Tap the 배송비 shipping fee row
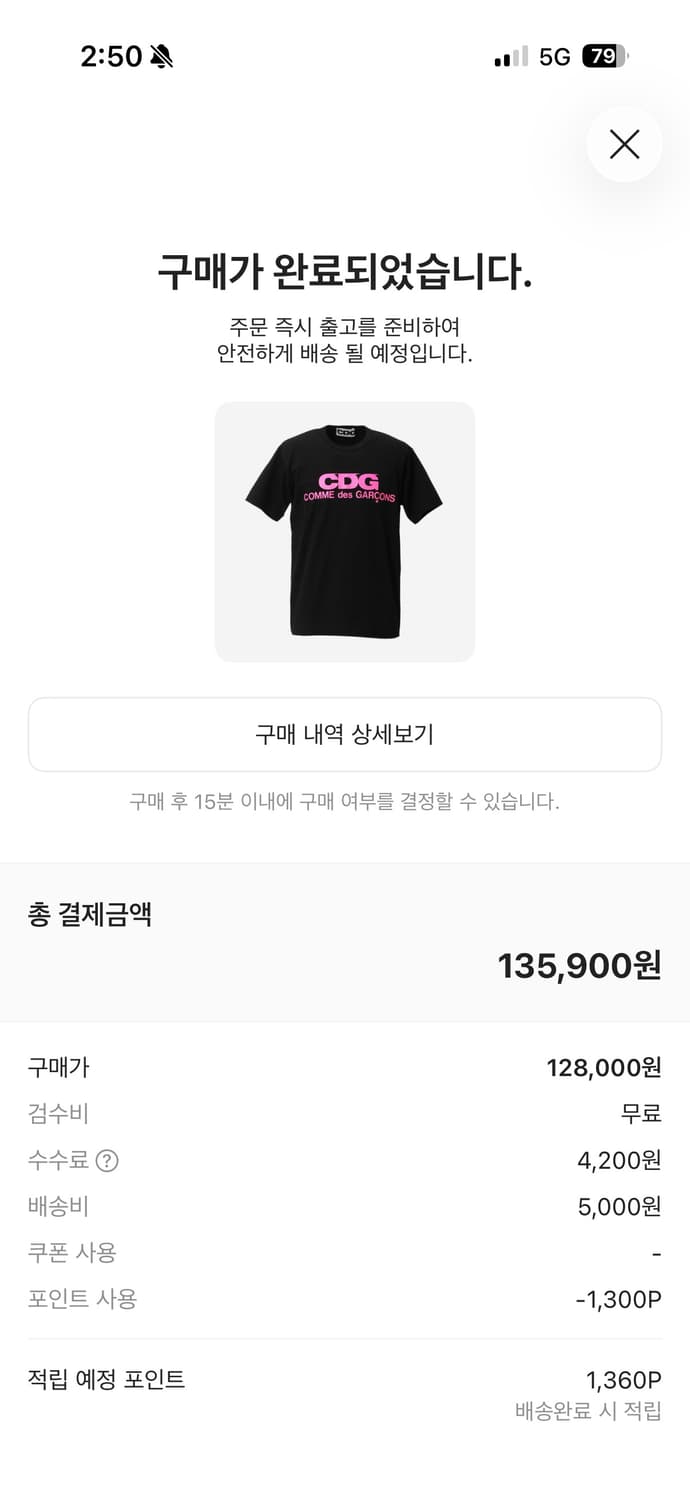The height and width of the screenshot is (1500, 690). click(x=345, y=1207)
